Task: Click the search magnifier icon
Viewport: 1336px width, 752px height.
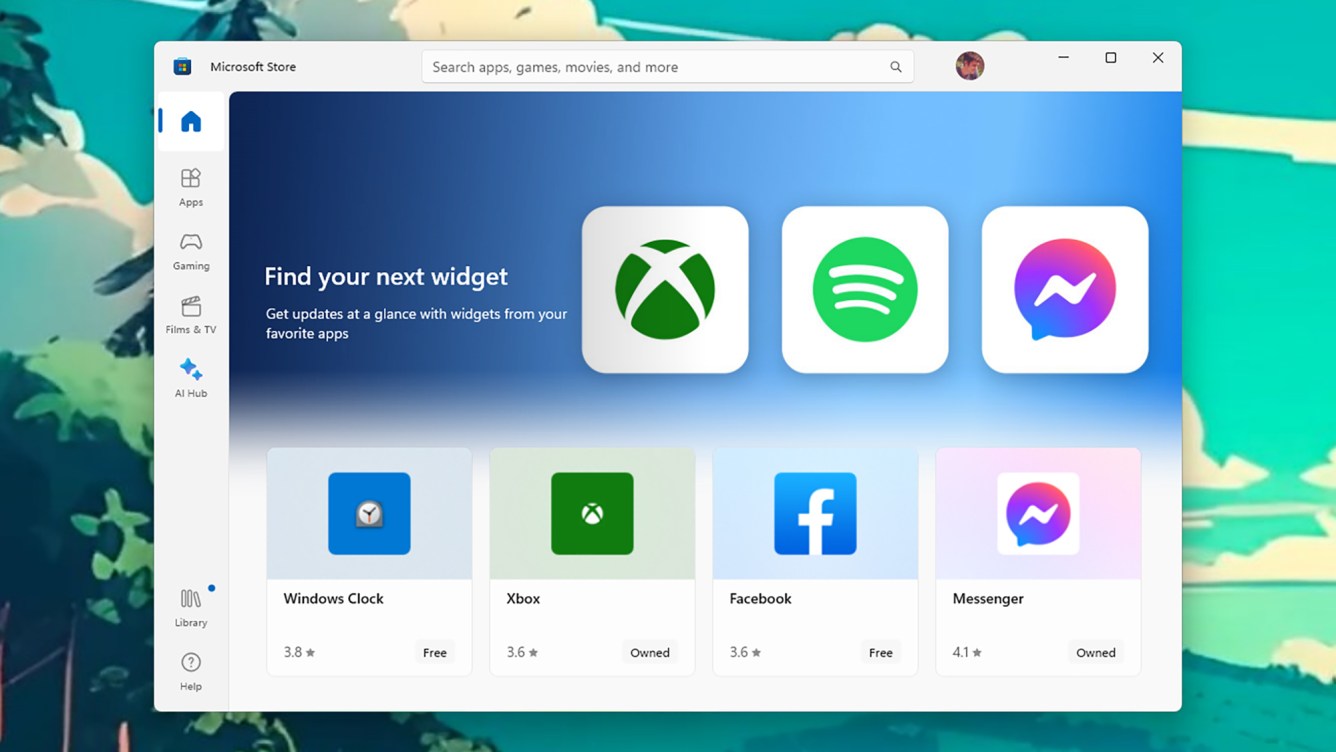Action: (x=895, y=66)
